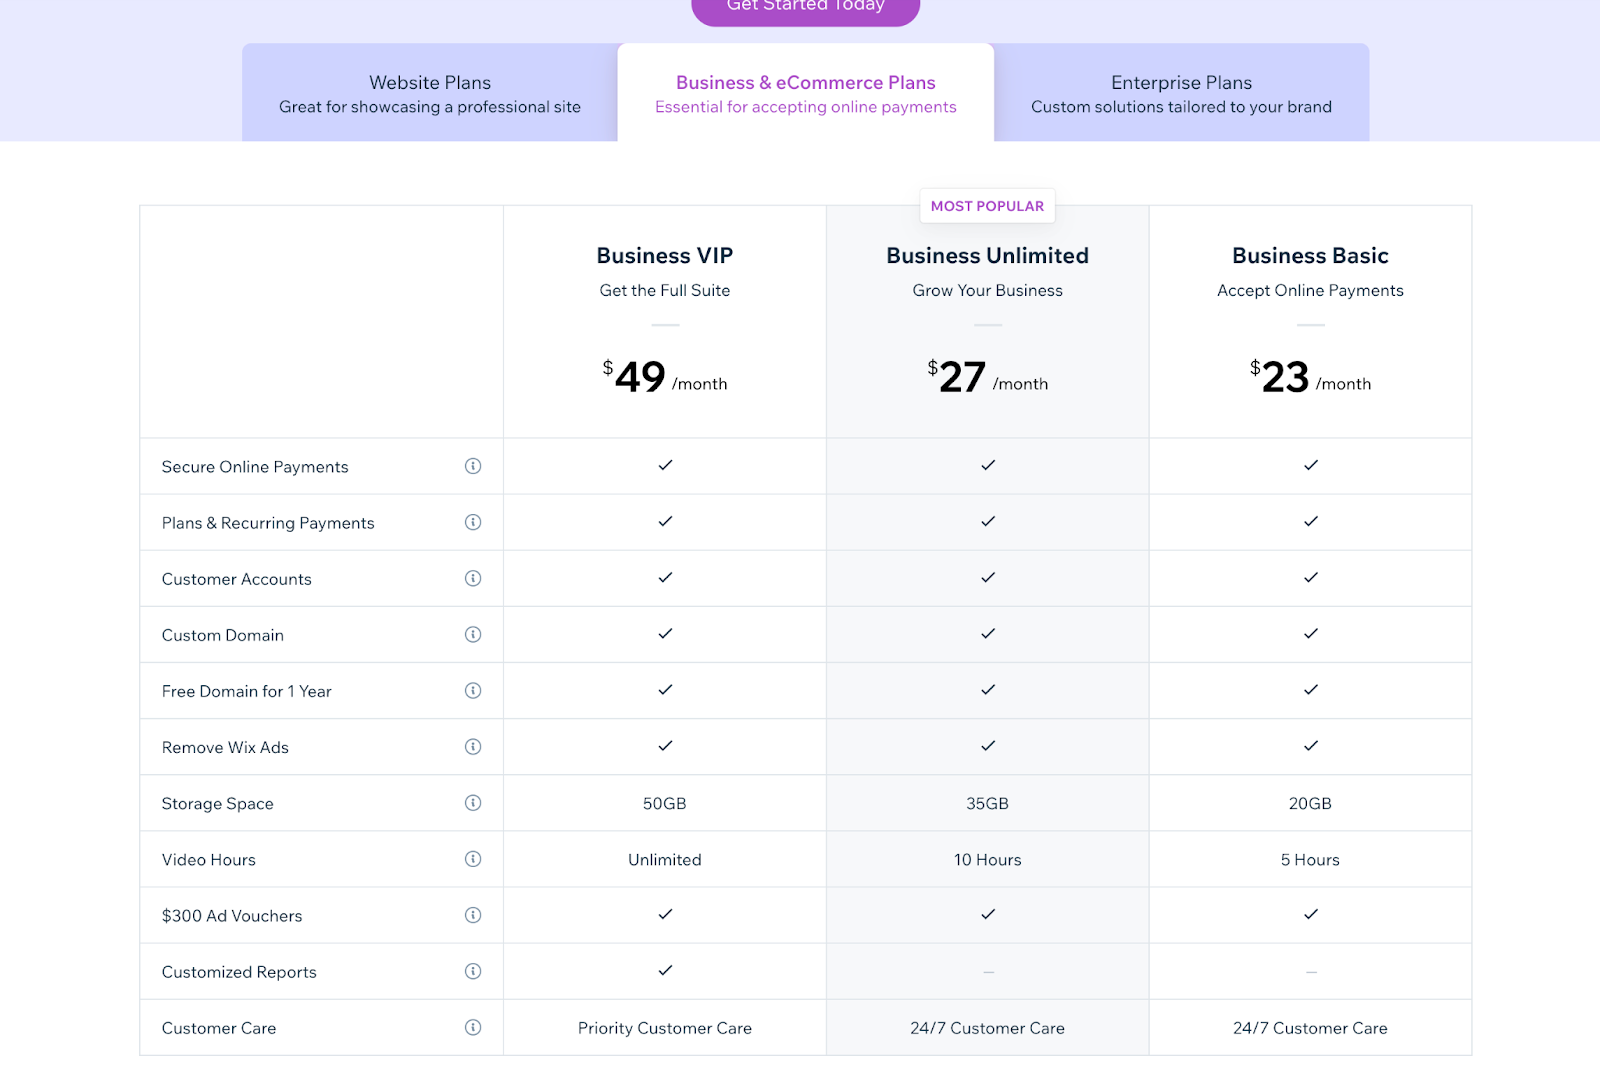Viewport: 1600px width, 1092px height.
Task: Open the Remove Wix Ads info icon
Action: tap(473, 746)
